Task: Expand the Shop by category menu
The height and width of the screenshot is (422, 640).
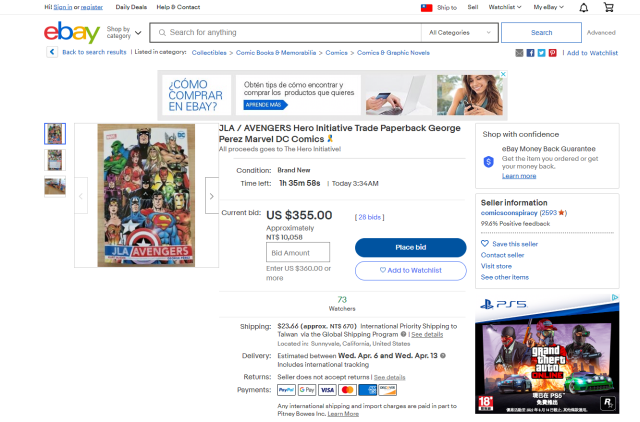Action: [124, 33]
